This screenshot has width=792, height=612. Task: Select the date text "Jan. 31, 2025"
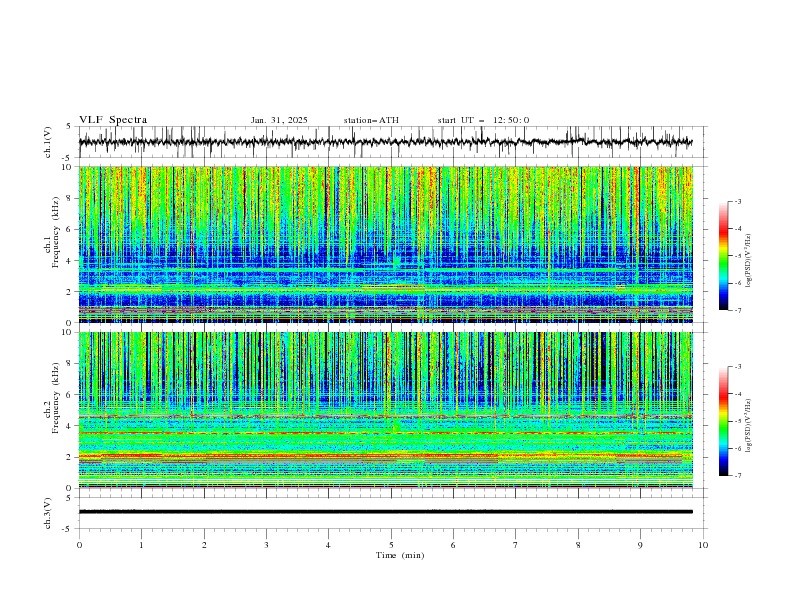click(279, 120)
